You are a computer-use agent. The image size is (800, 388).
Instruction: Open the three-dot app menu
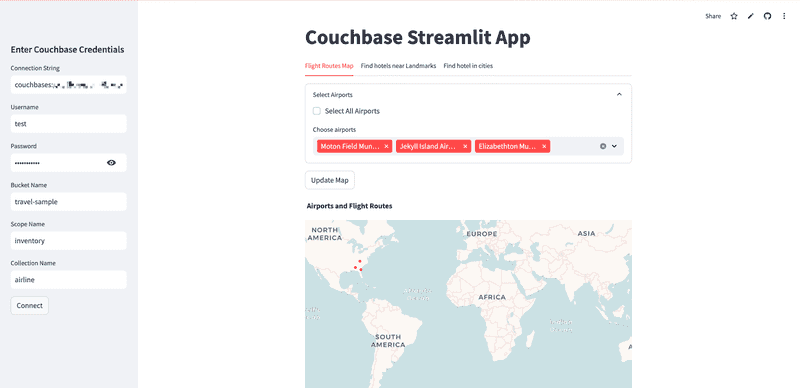click(x=784, y=16)
